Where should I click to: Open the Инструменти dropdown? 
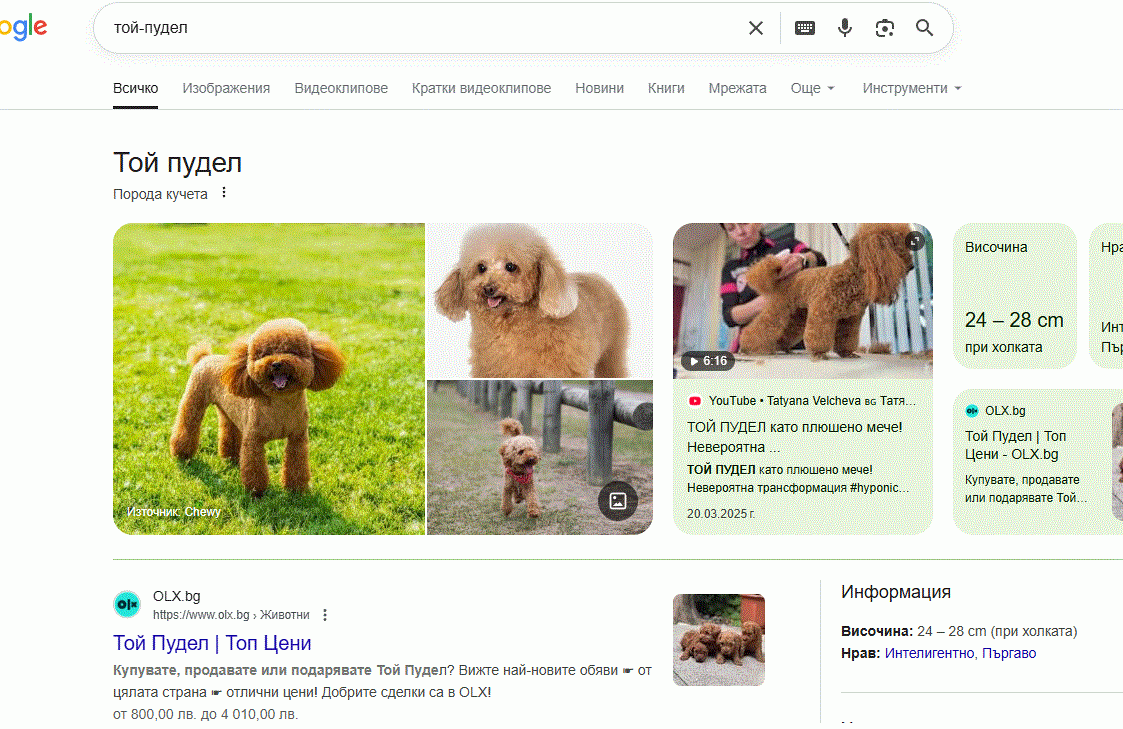[x=911, y=88]
